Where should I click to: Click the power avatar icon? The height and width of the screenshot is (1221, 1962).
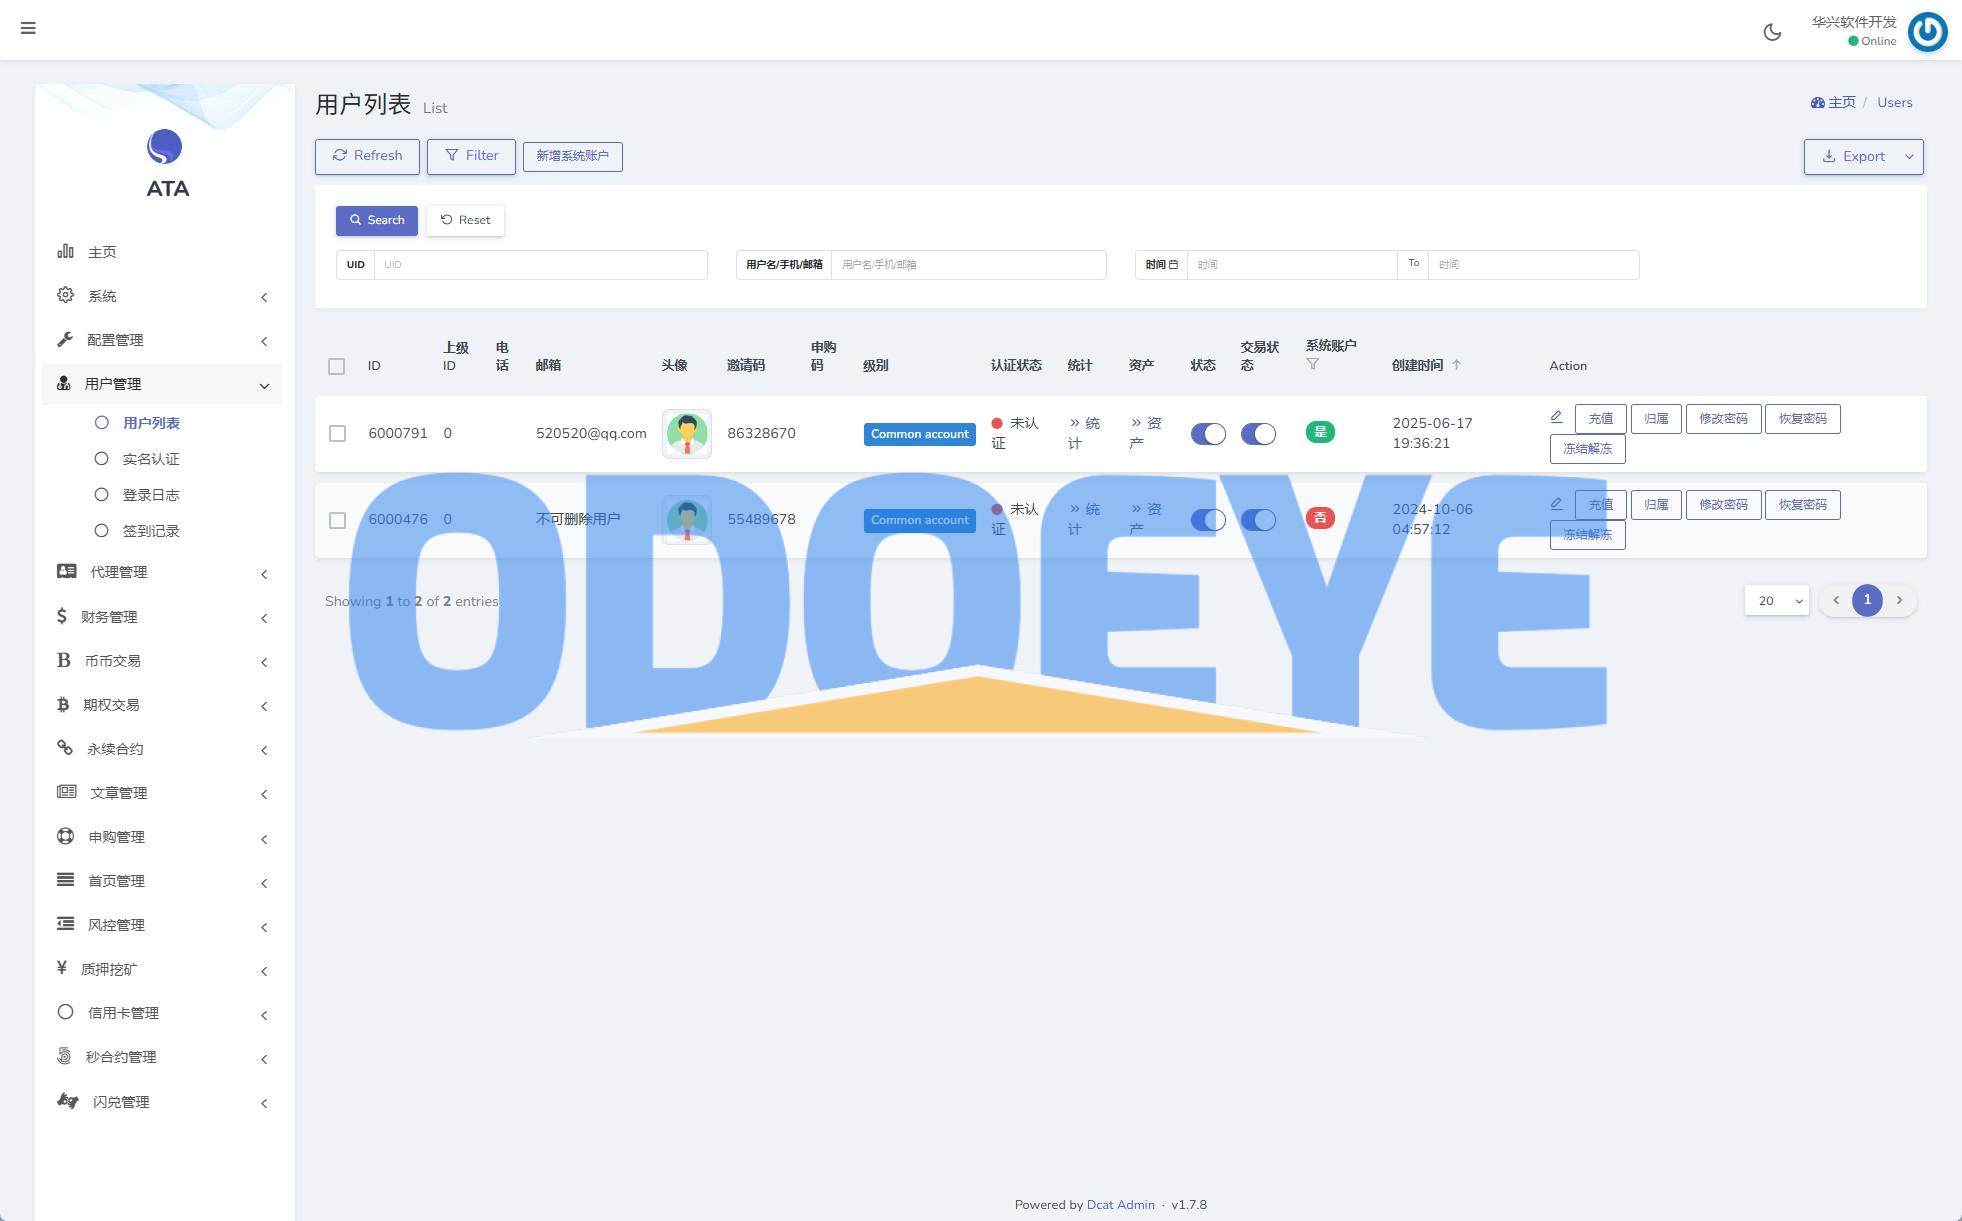click(x=1927, y=32)
